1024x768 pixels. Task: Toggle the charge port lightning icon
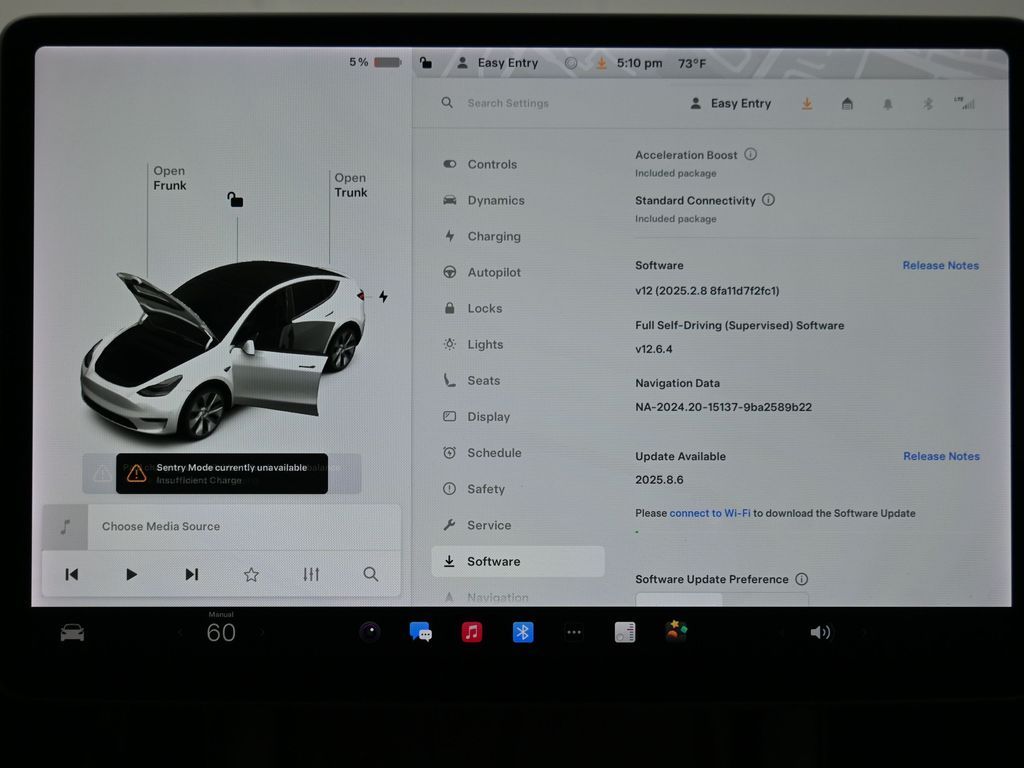point(383,297)
